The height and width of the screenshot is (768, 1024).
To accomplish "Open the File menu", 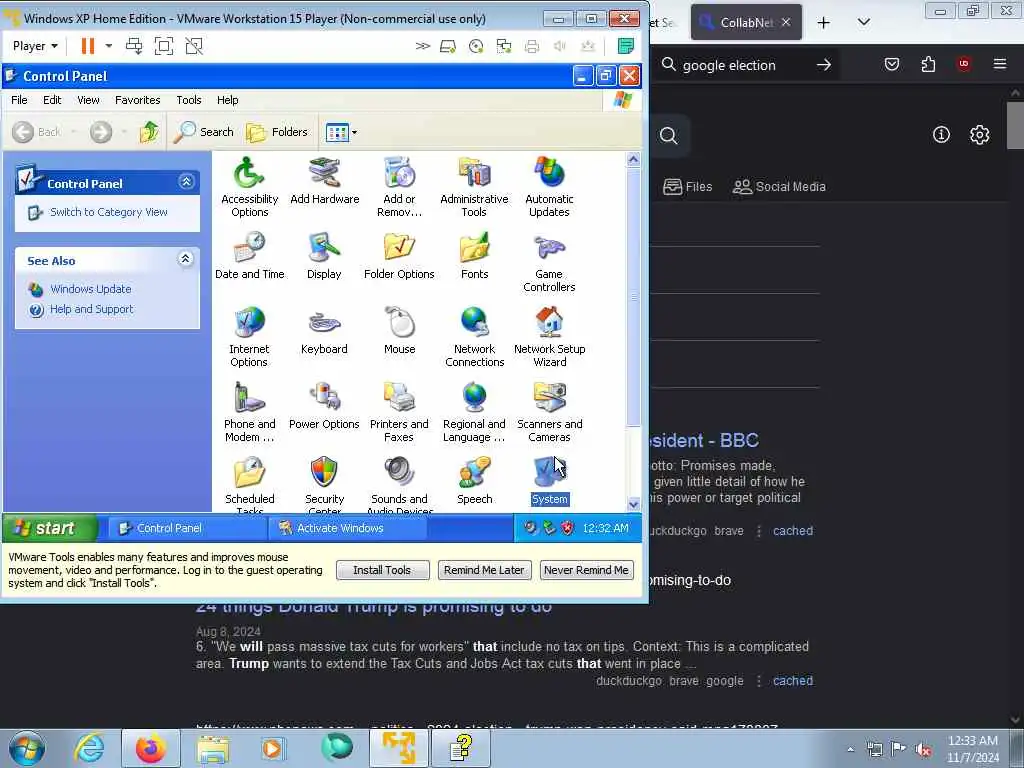I will pyautogui.click(x=19, y=100).
